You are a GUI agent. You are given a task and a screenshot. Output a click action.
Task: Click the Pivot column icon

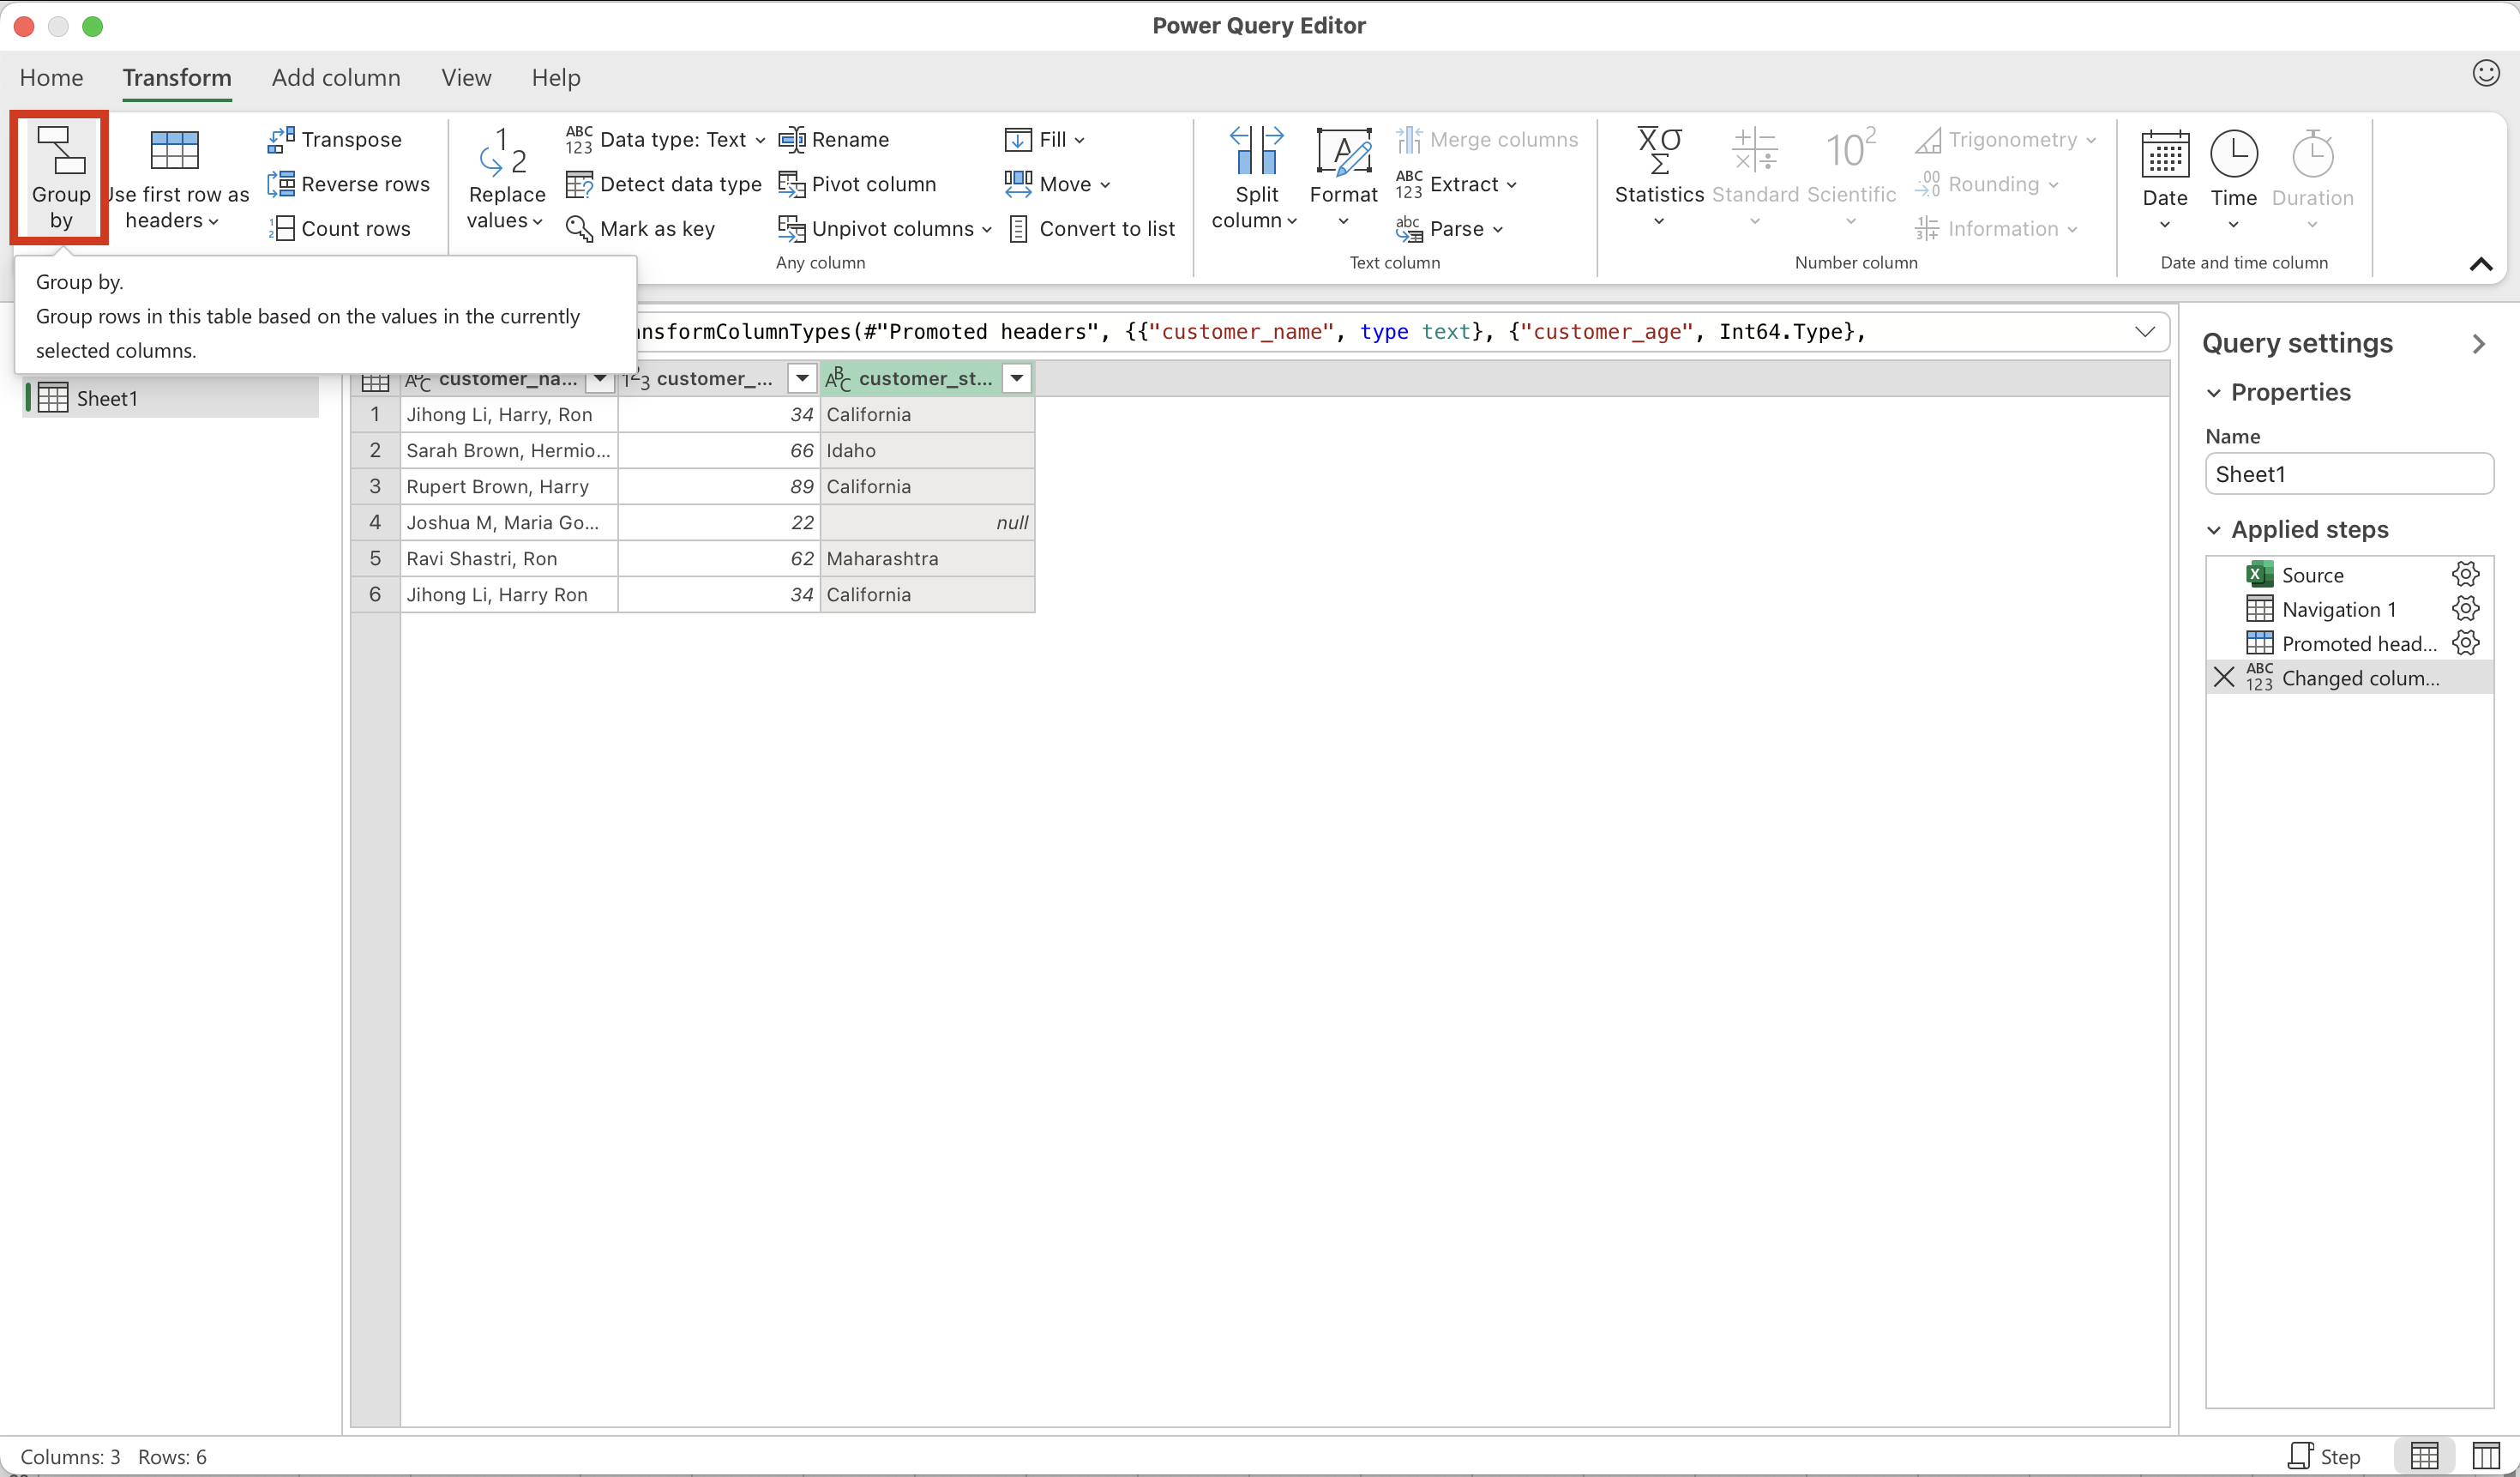pyautogui.click(x=791, y=184)
